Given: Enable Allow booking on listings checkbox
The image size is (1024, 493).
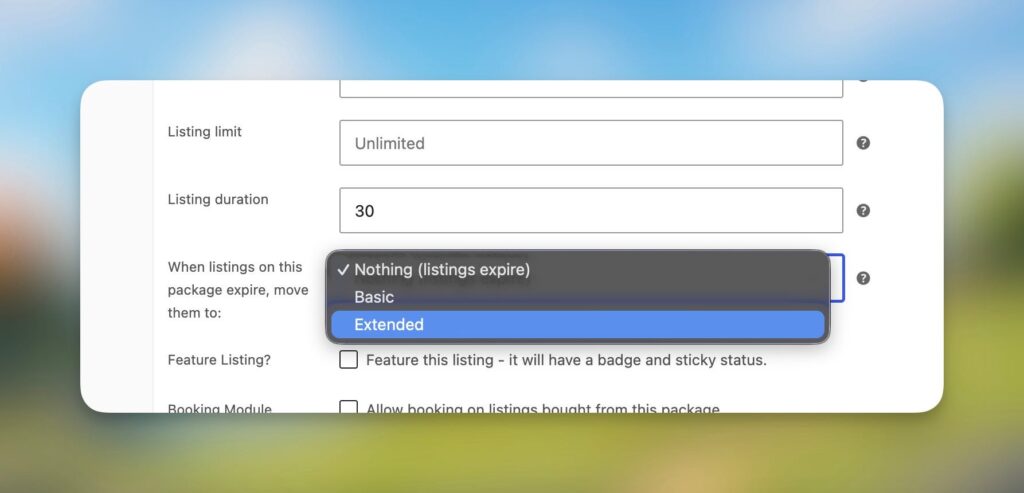Looking at the screenshot, I should point(349,407).
